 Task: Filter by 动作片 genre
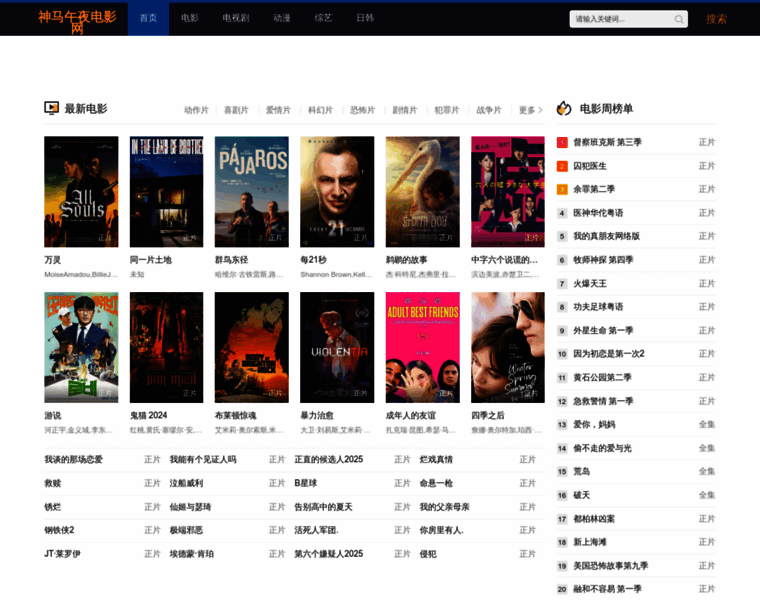[196, 110]
